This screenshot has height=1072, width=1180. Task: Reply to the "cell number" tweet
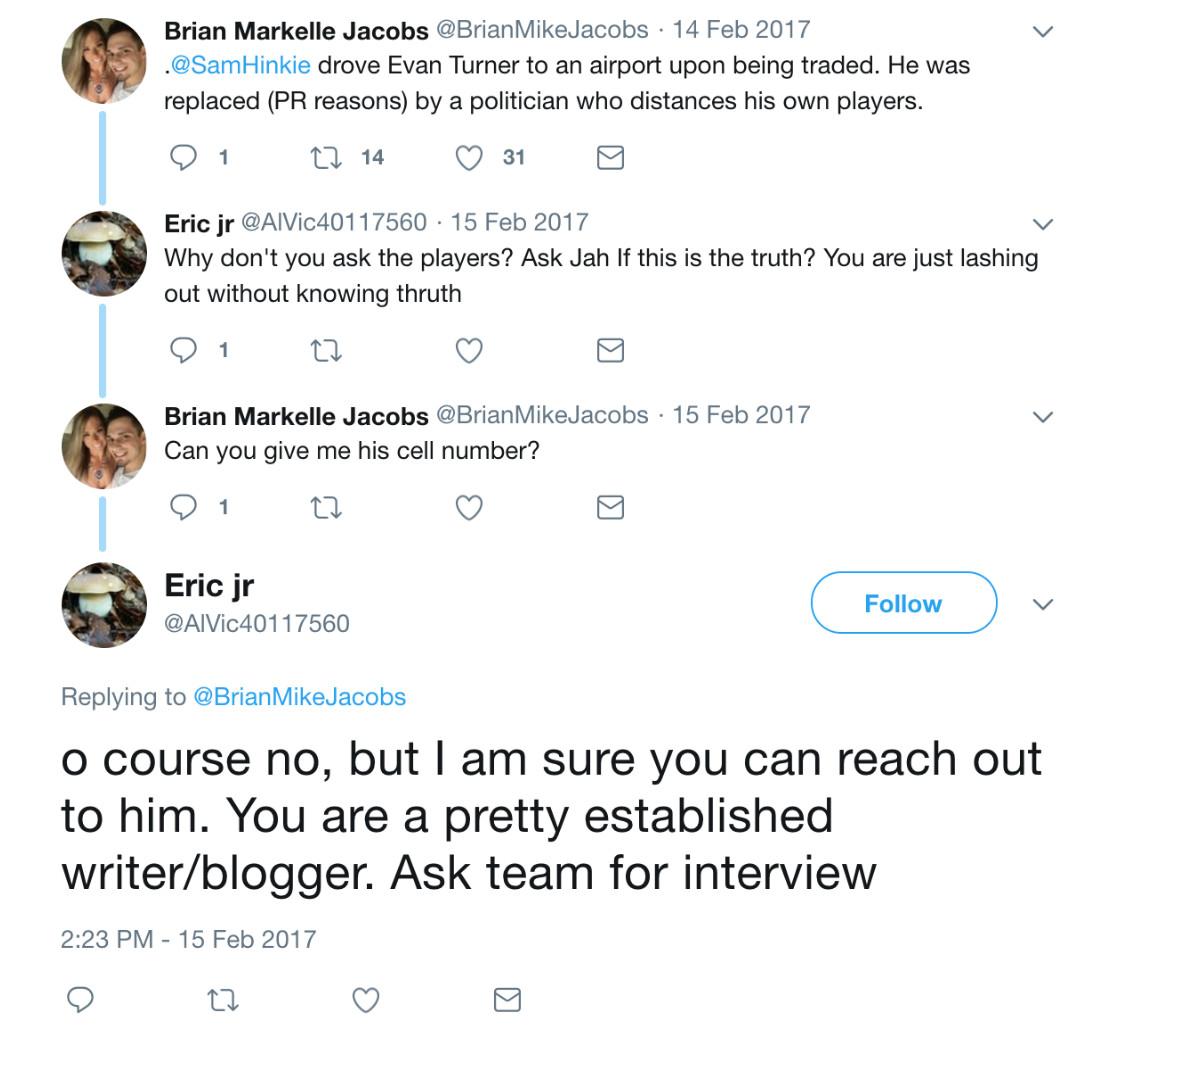184,508
